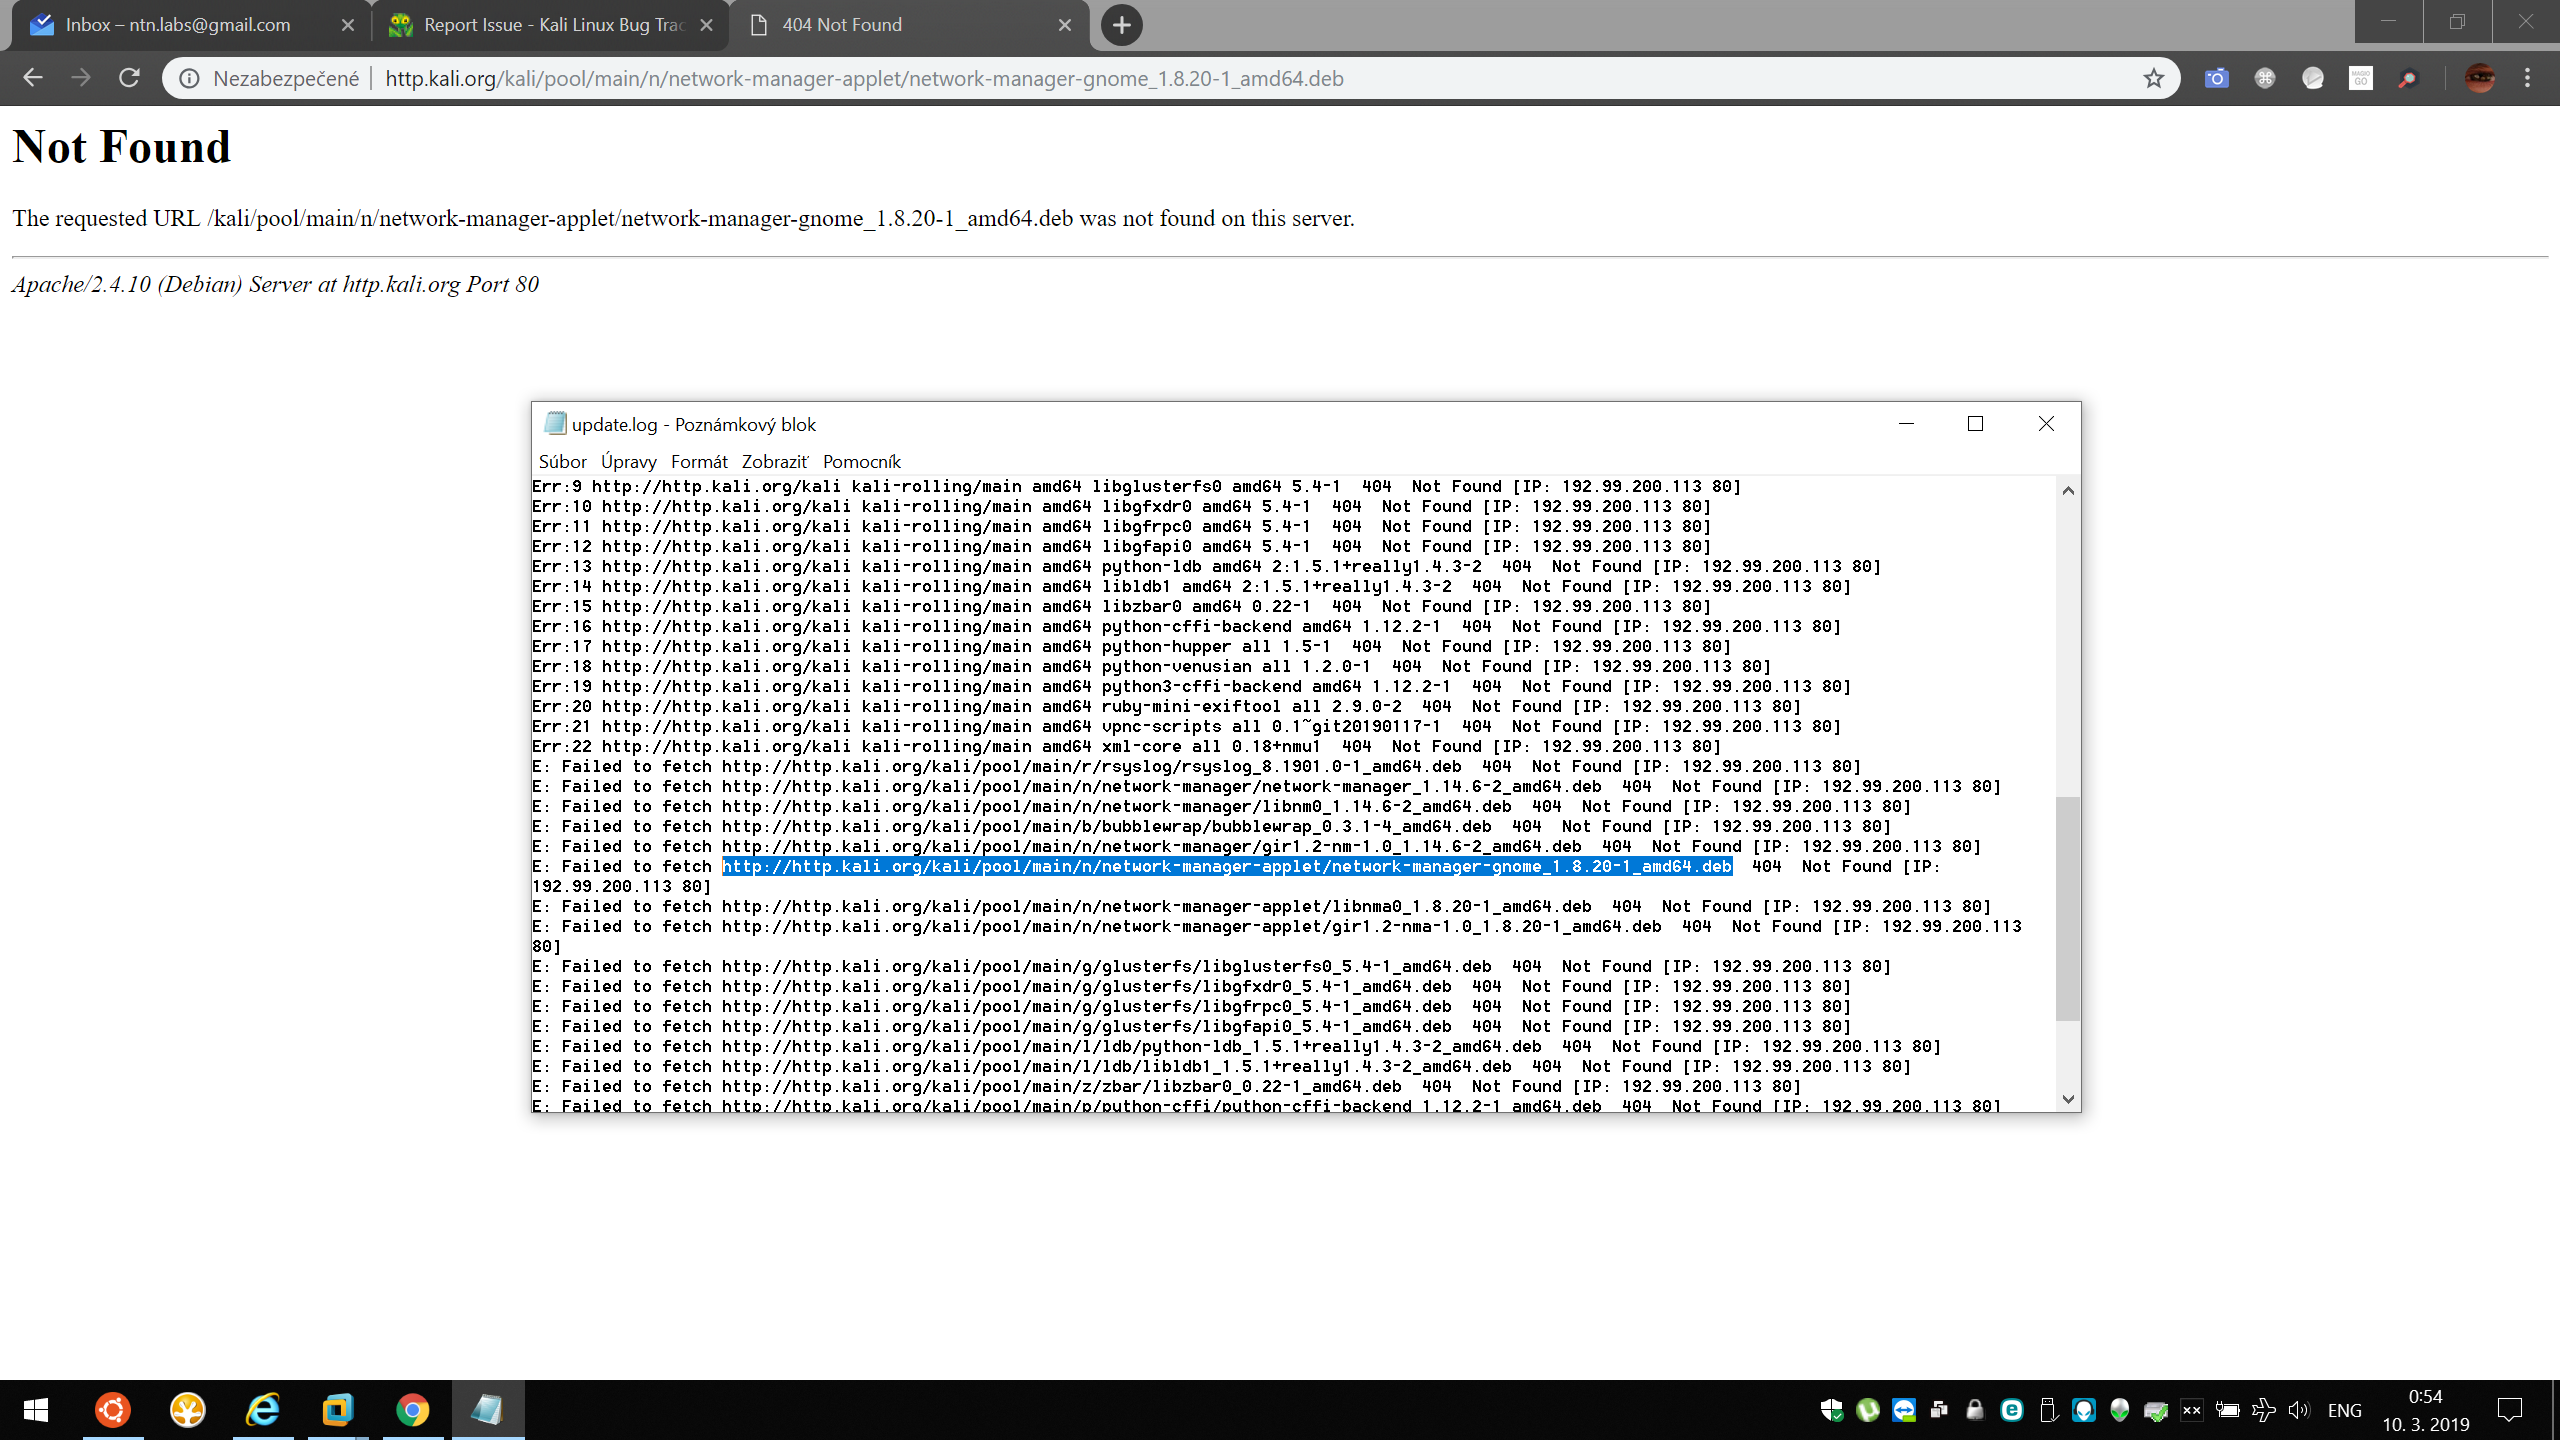
Task: Click the site info icon next to Nezabezpečené
Action: pos(189,78)
